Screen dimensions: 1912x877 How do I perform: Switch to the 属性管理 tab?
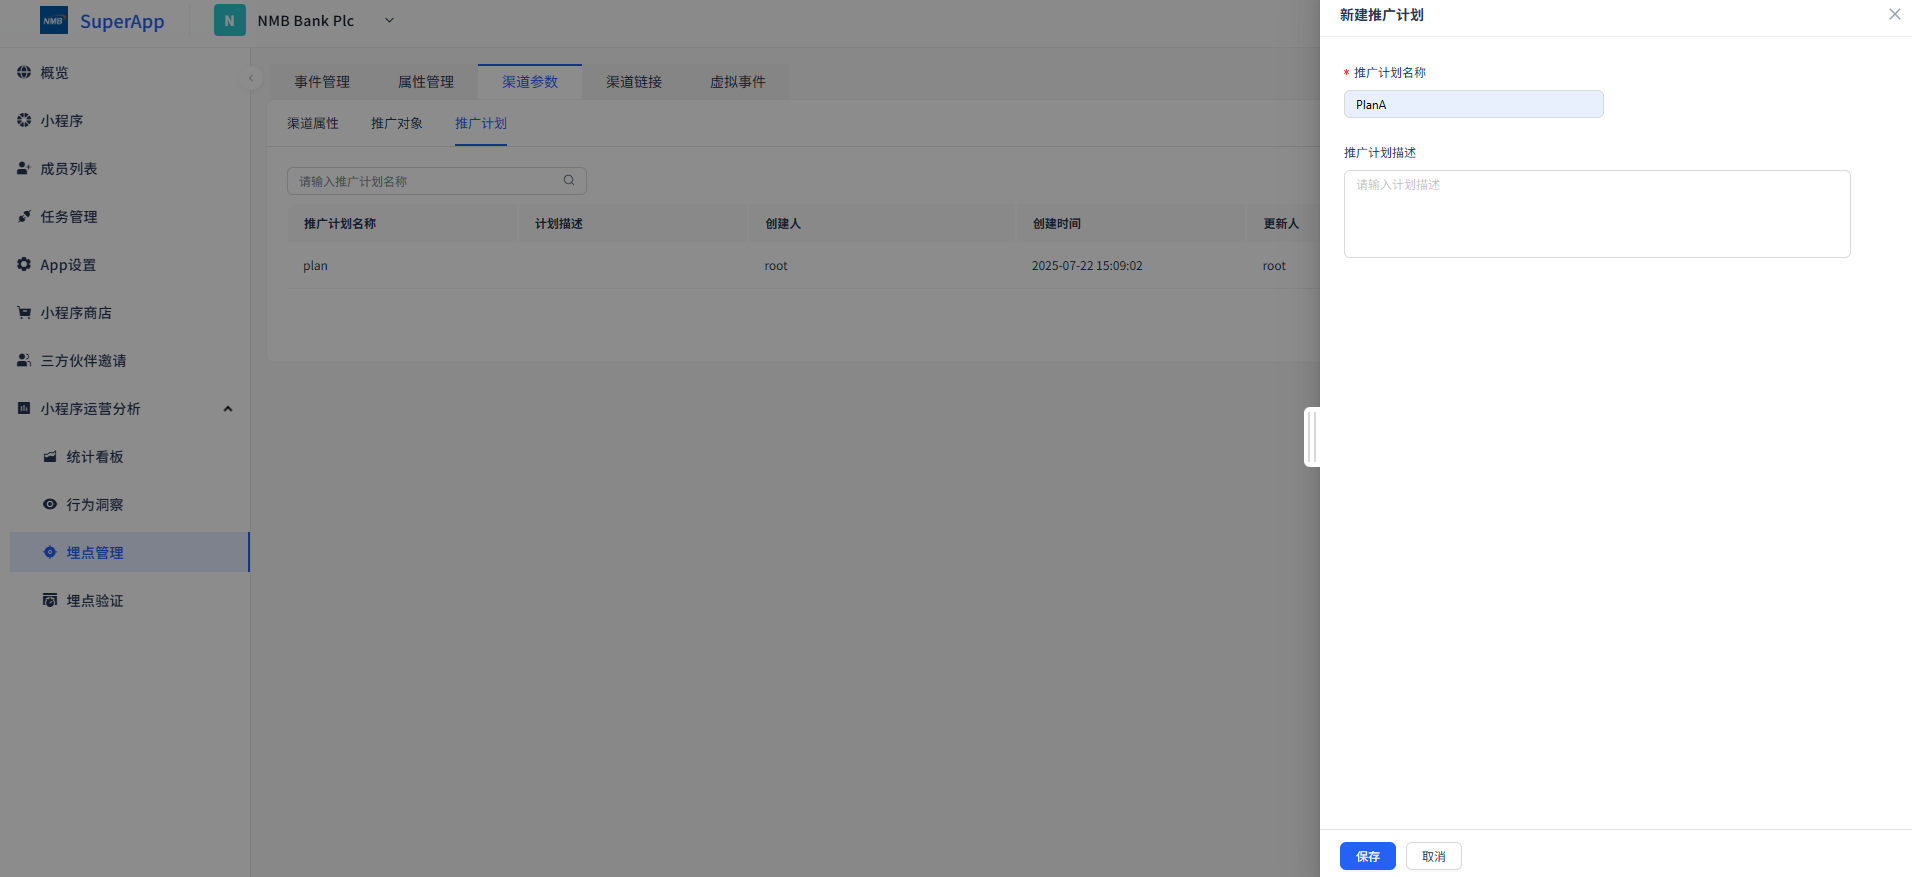426,82
